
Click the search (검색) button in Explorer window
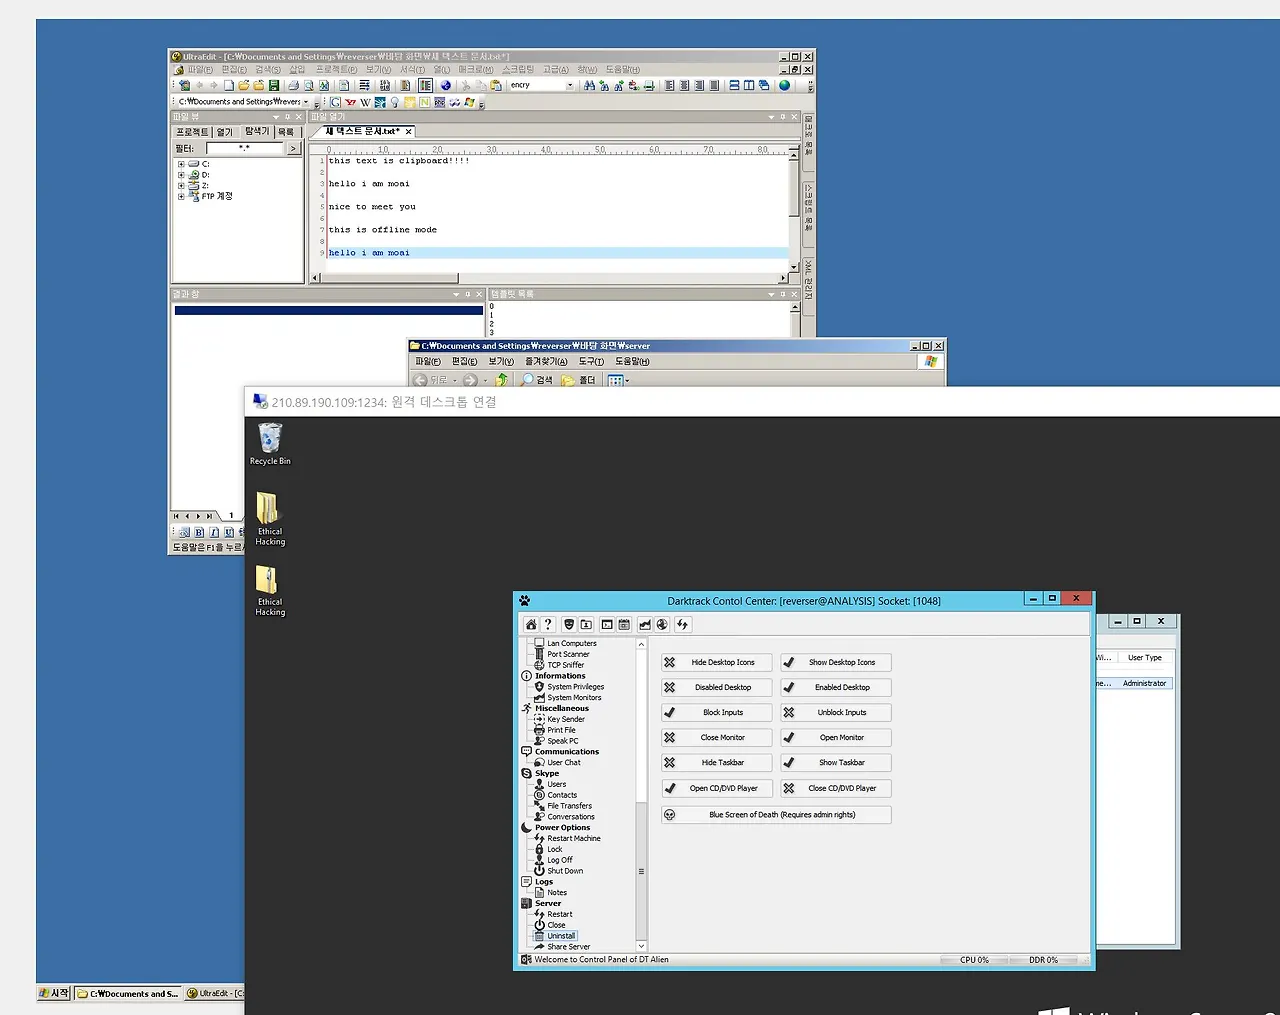tap(537, 380)
